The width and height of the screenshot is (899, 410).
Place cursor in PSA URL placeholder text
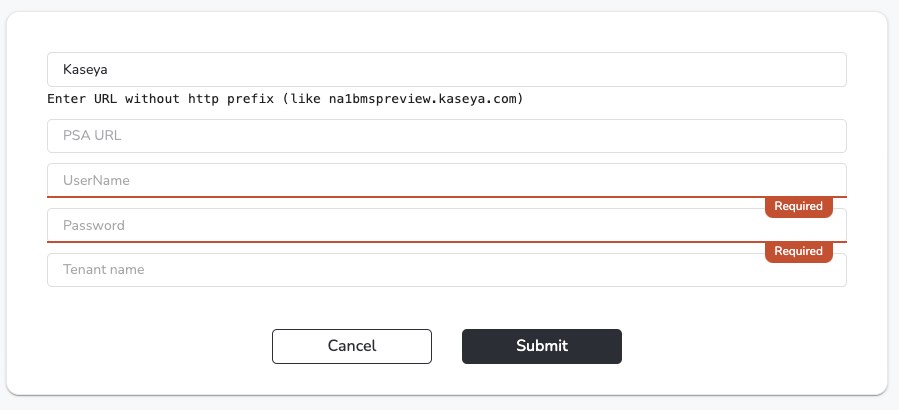[x=92, y=136]
